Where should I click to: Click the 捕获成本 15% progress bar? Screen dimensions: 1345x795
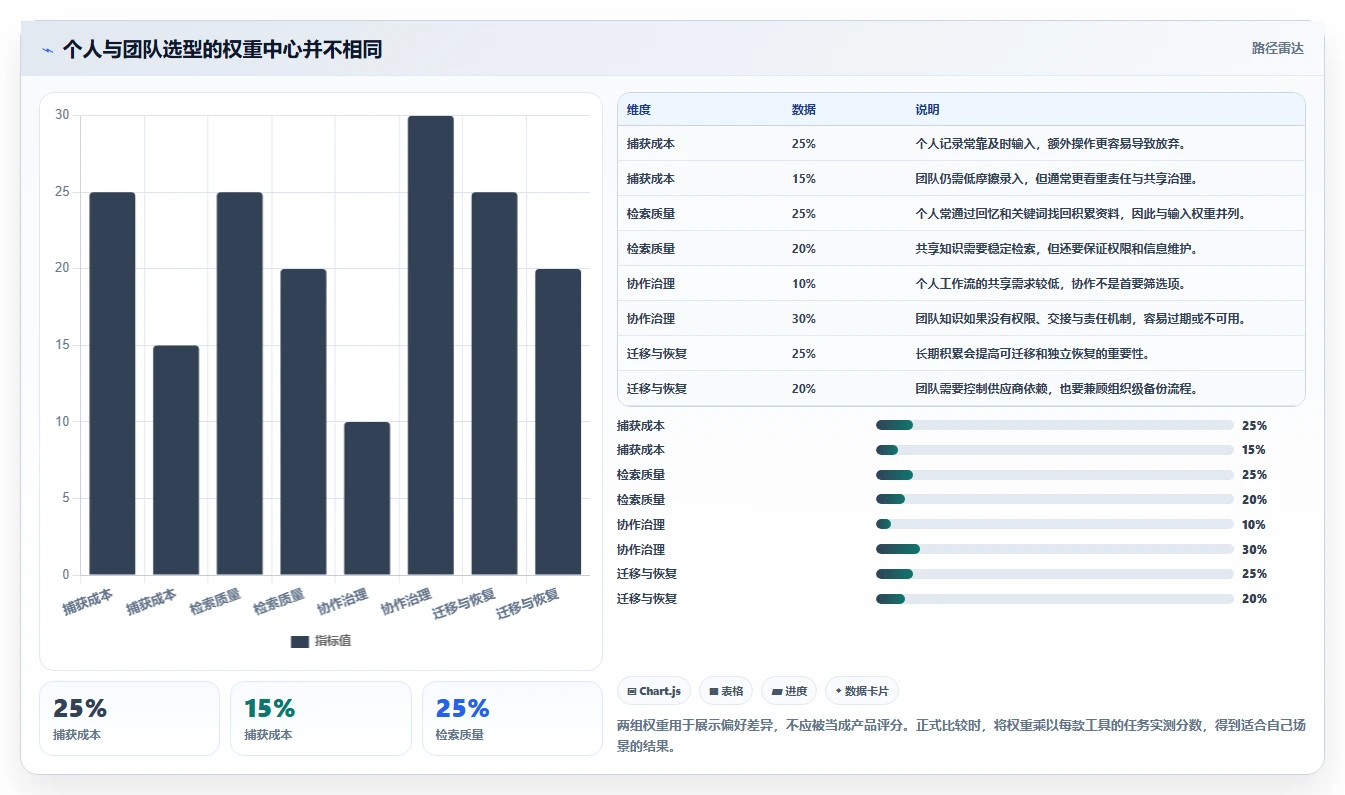(1054, 450)
